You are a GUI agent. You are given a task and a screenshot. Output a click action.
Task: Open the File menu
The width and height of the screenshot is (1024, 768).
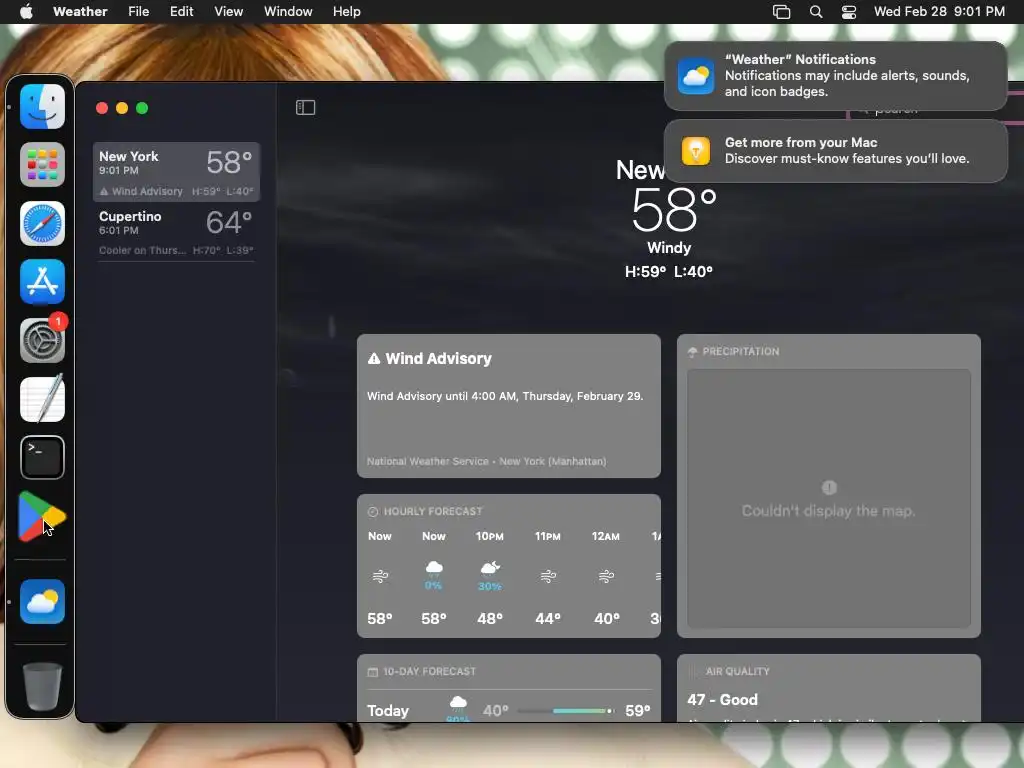click(x=138, y=12)
